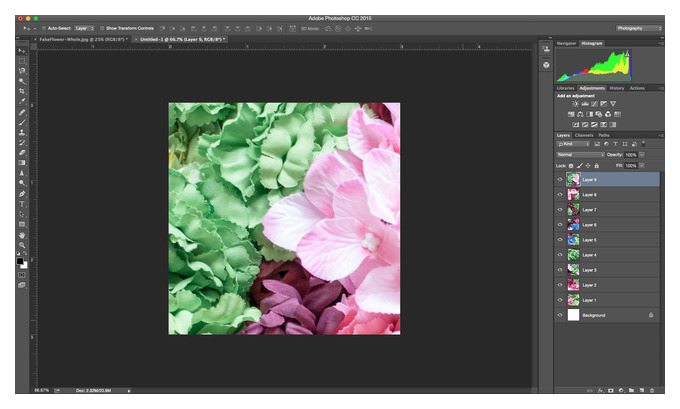Select the Layer 2 thumbnail
Viewport: 680px width, 409px height.
point(573,285)
